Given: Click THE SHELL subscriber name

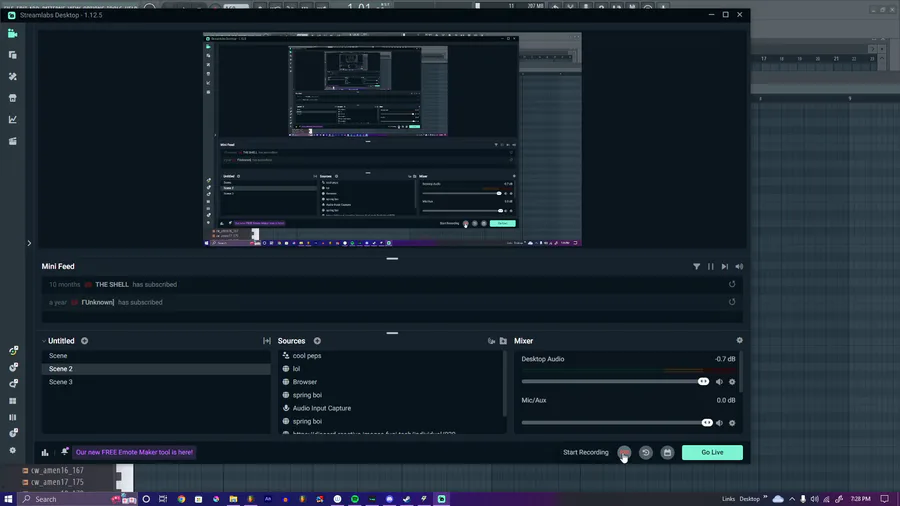Looking at the screenshot, I should (112, 285).
